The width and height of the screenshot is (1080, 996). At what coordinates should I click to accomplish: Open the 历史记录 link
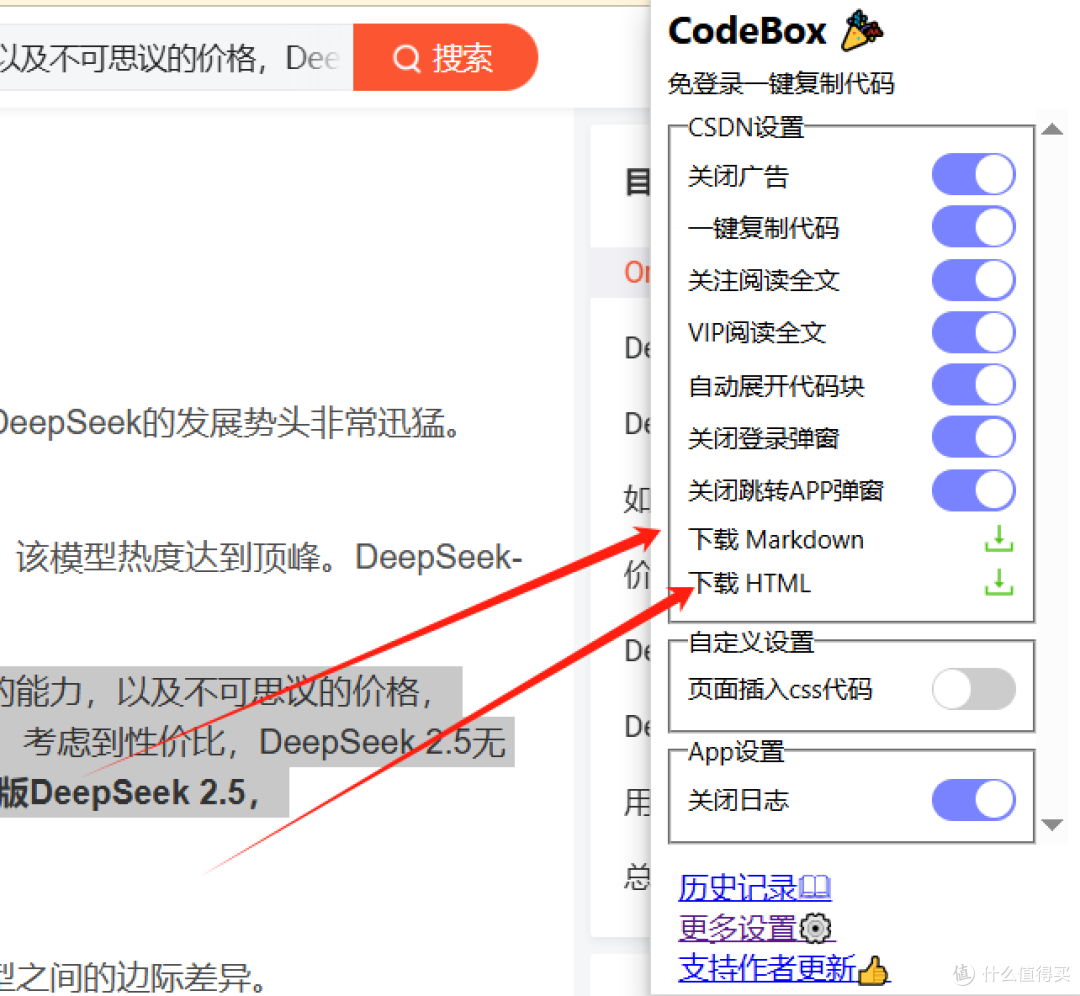[x=754, y=887]
